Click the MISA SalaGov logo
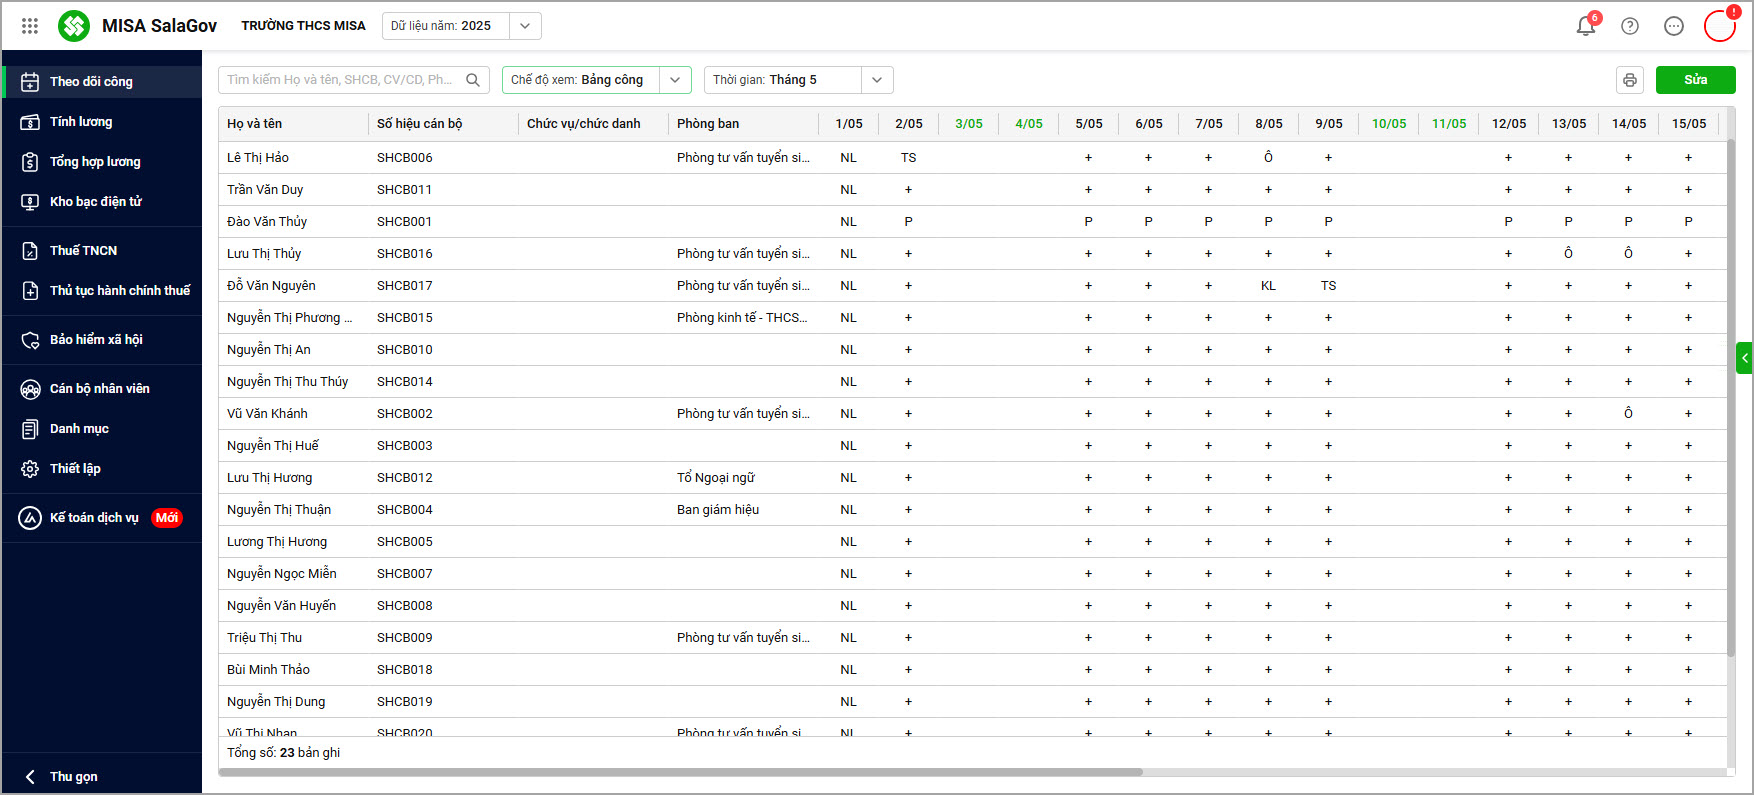The height and width of the screenshot is (795, 1754). tap(74, 26)
